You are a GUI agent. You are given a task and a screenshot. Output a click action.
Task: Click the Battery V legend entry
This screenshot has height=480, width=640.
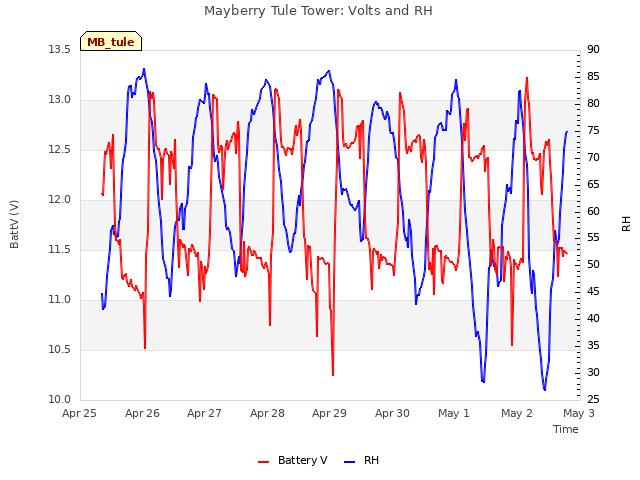coord(292,460)
